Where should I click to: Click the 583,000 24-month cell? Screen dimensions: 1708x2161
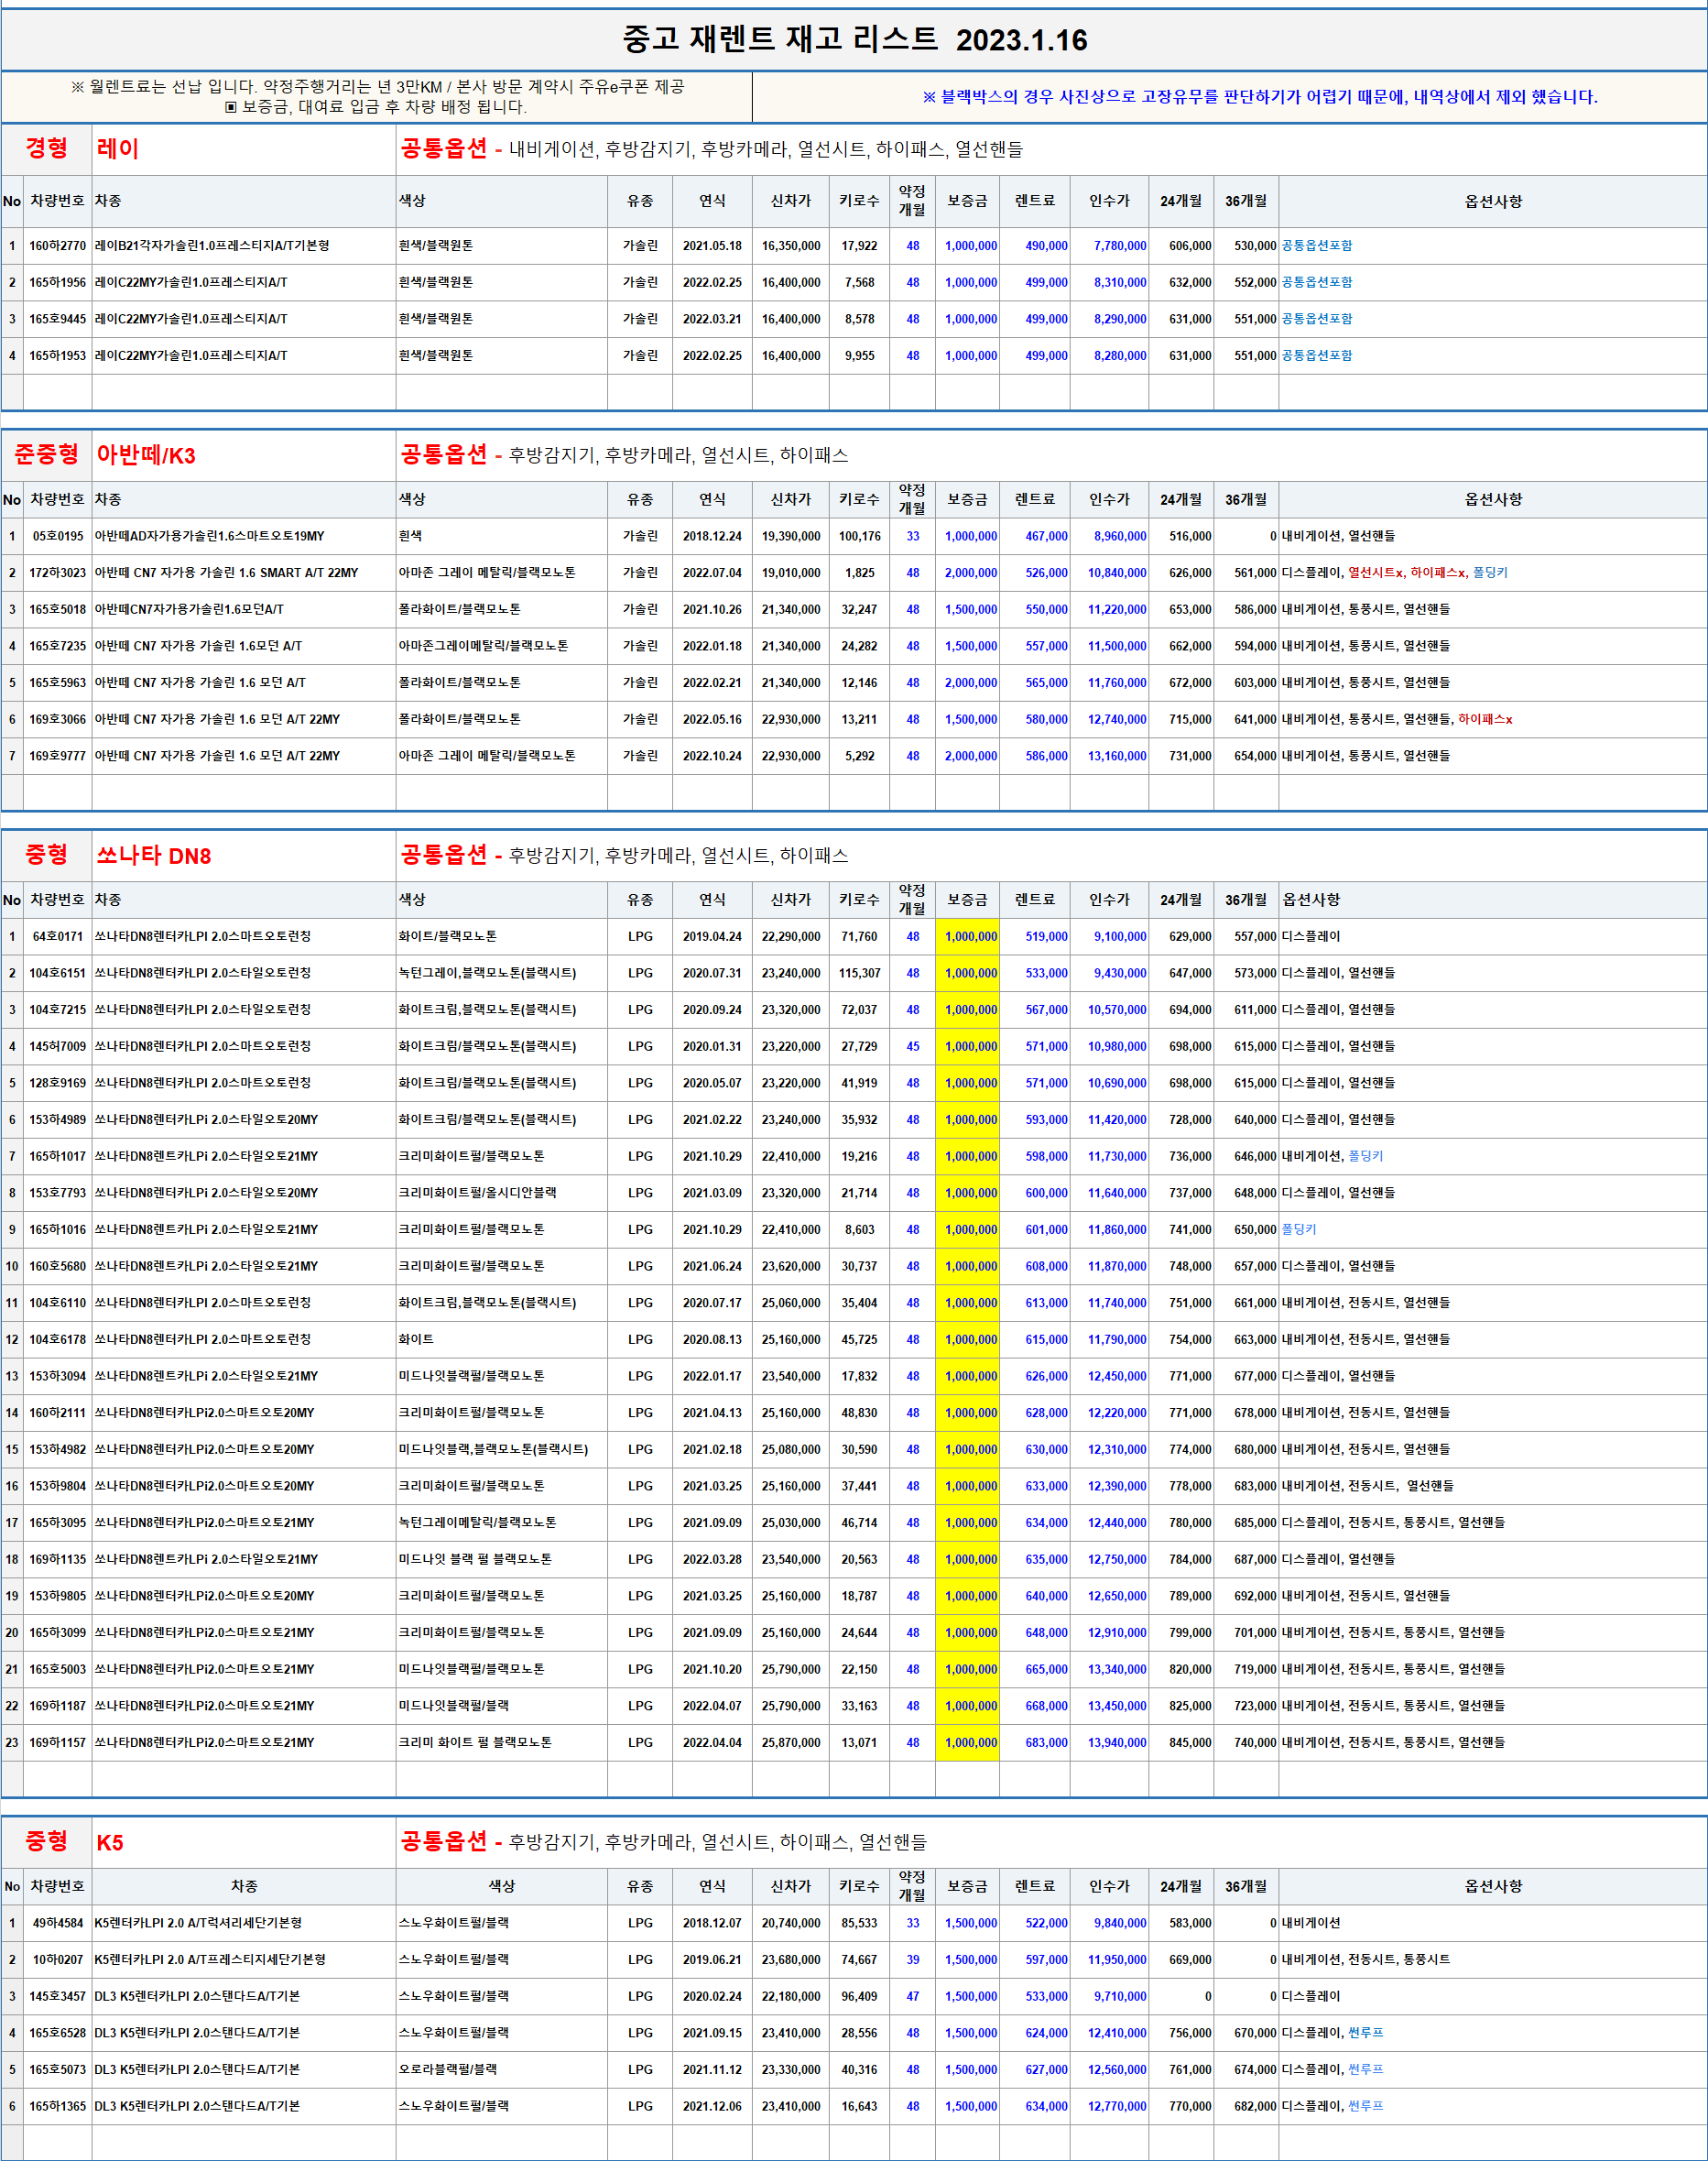click(1181, 1923)
